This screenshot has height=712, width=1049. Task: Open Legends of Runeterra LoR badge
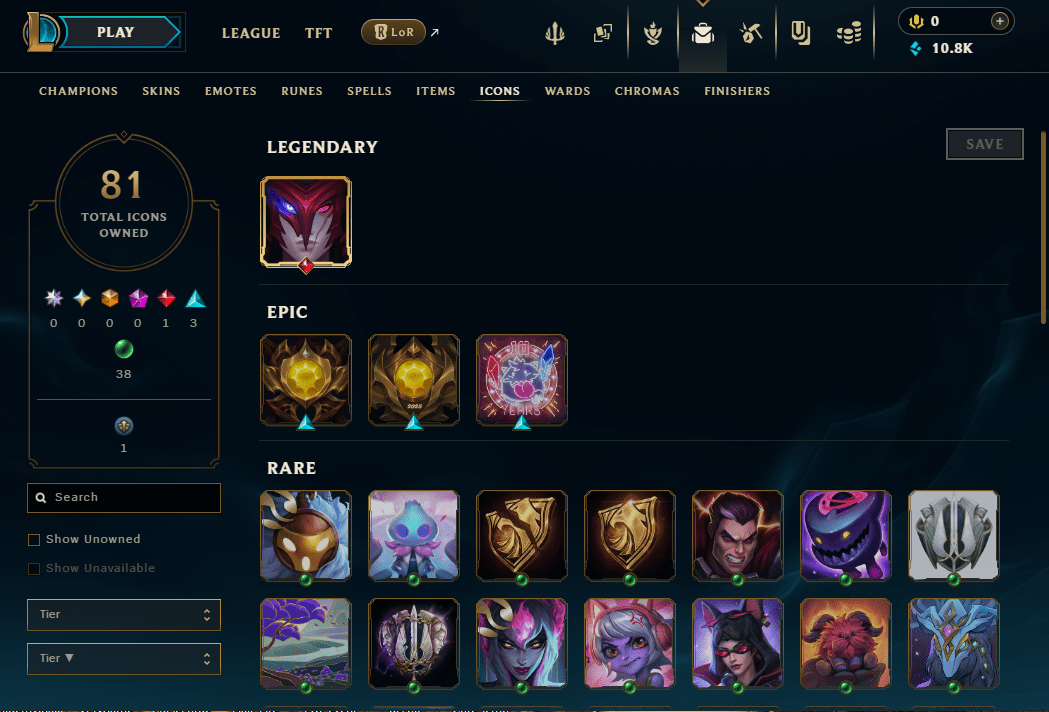click(x=393, y=32)
